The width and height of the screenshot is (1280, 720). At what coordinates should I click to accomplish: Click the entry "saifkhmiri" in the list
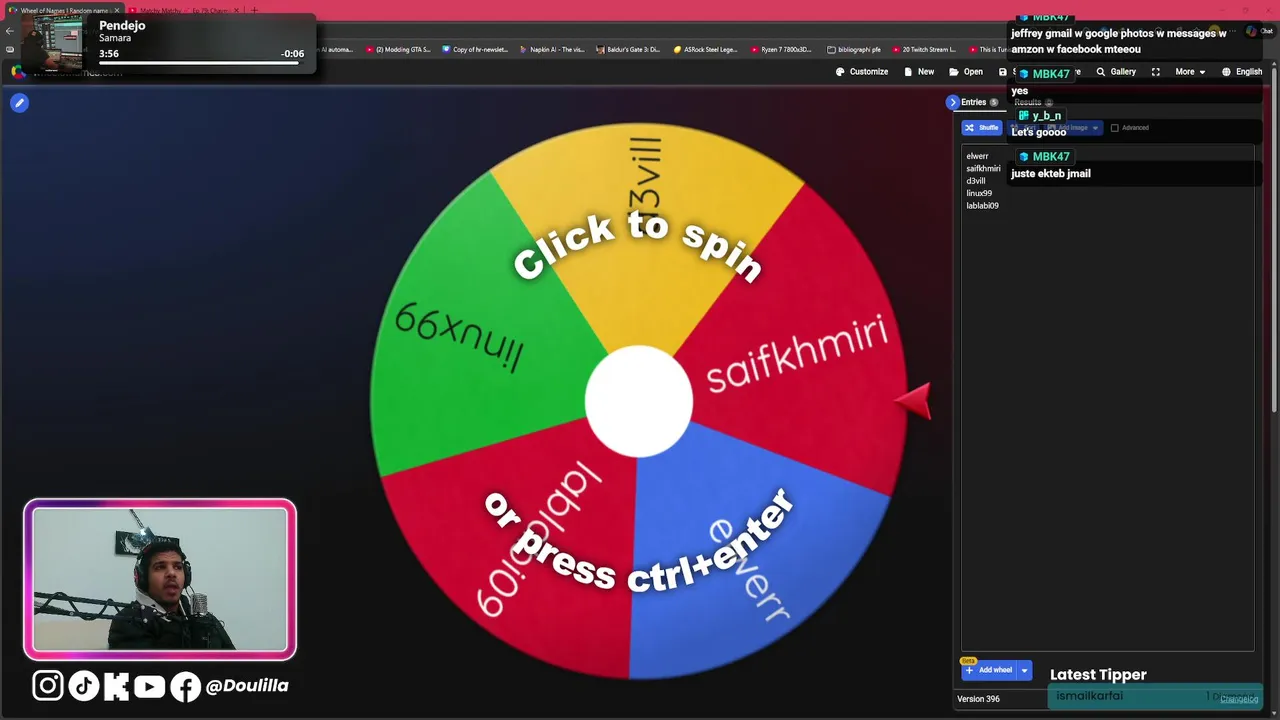[x=983, y=168]
